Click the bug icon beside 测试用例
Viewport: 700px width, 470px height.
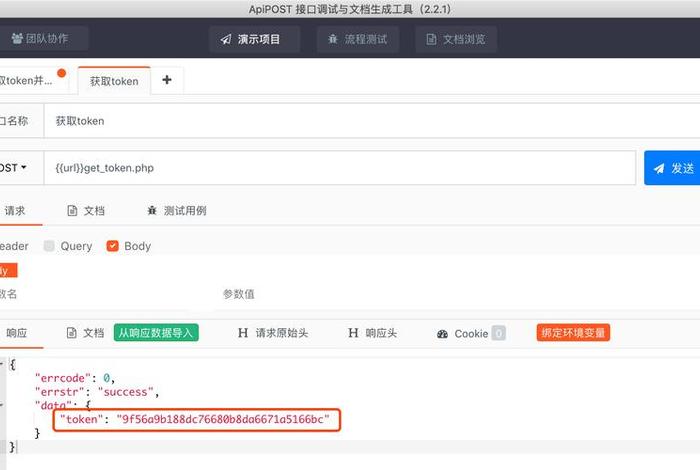click(152, 211)
